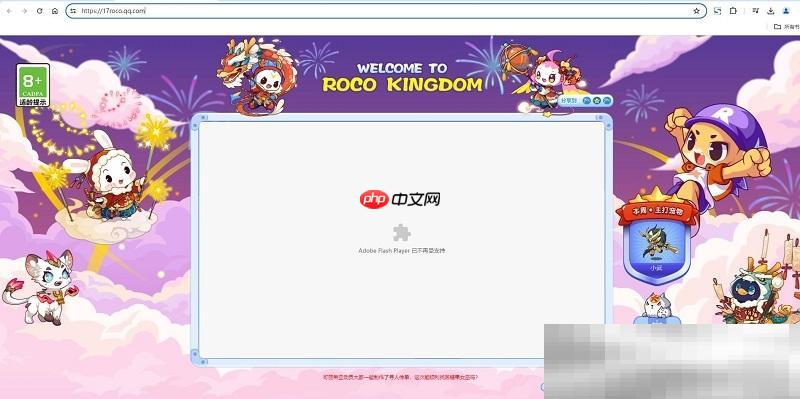This screenshot has height=399, width=800.
Task: Go to the browser home page icon
Action: [55, 11]
